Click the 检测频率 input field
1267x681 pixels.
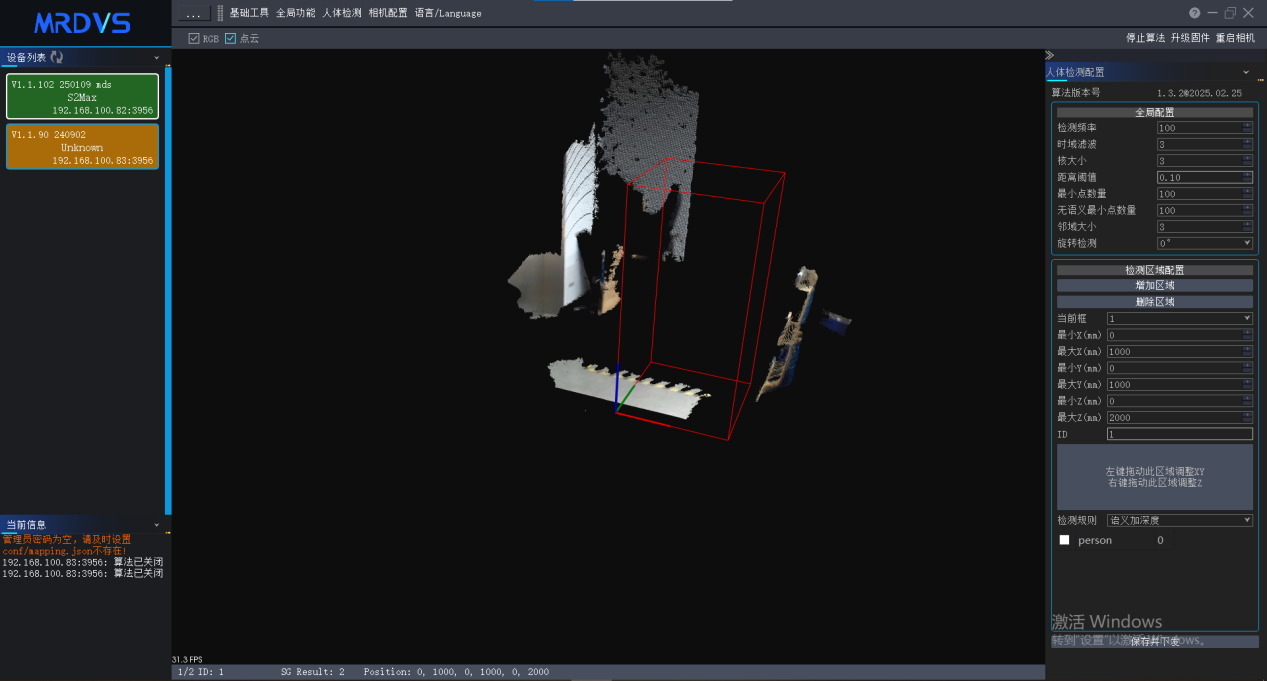[x=1204, y=128]
